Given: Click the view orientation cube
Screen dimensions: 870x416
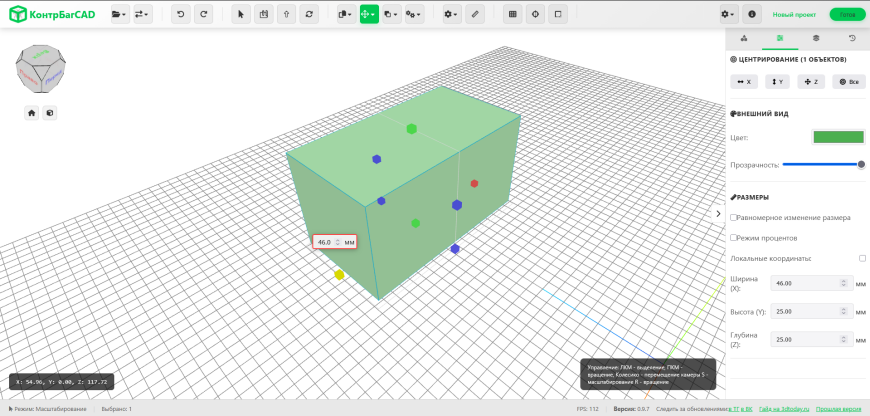Looking at the screenshot, I should click(x=41, y=69).
